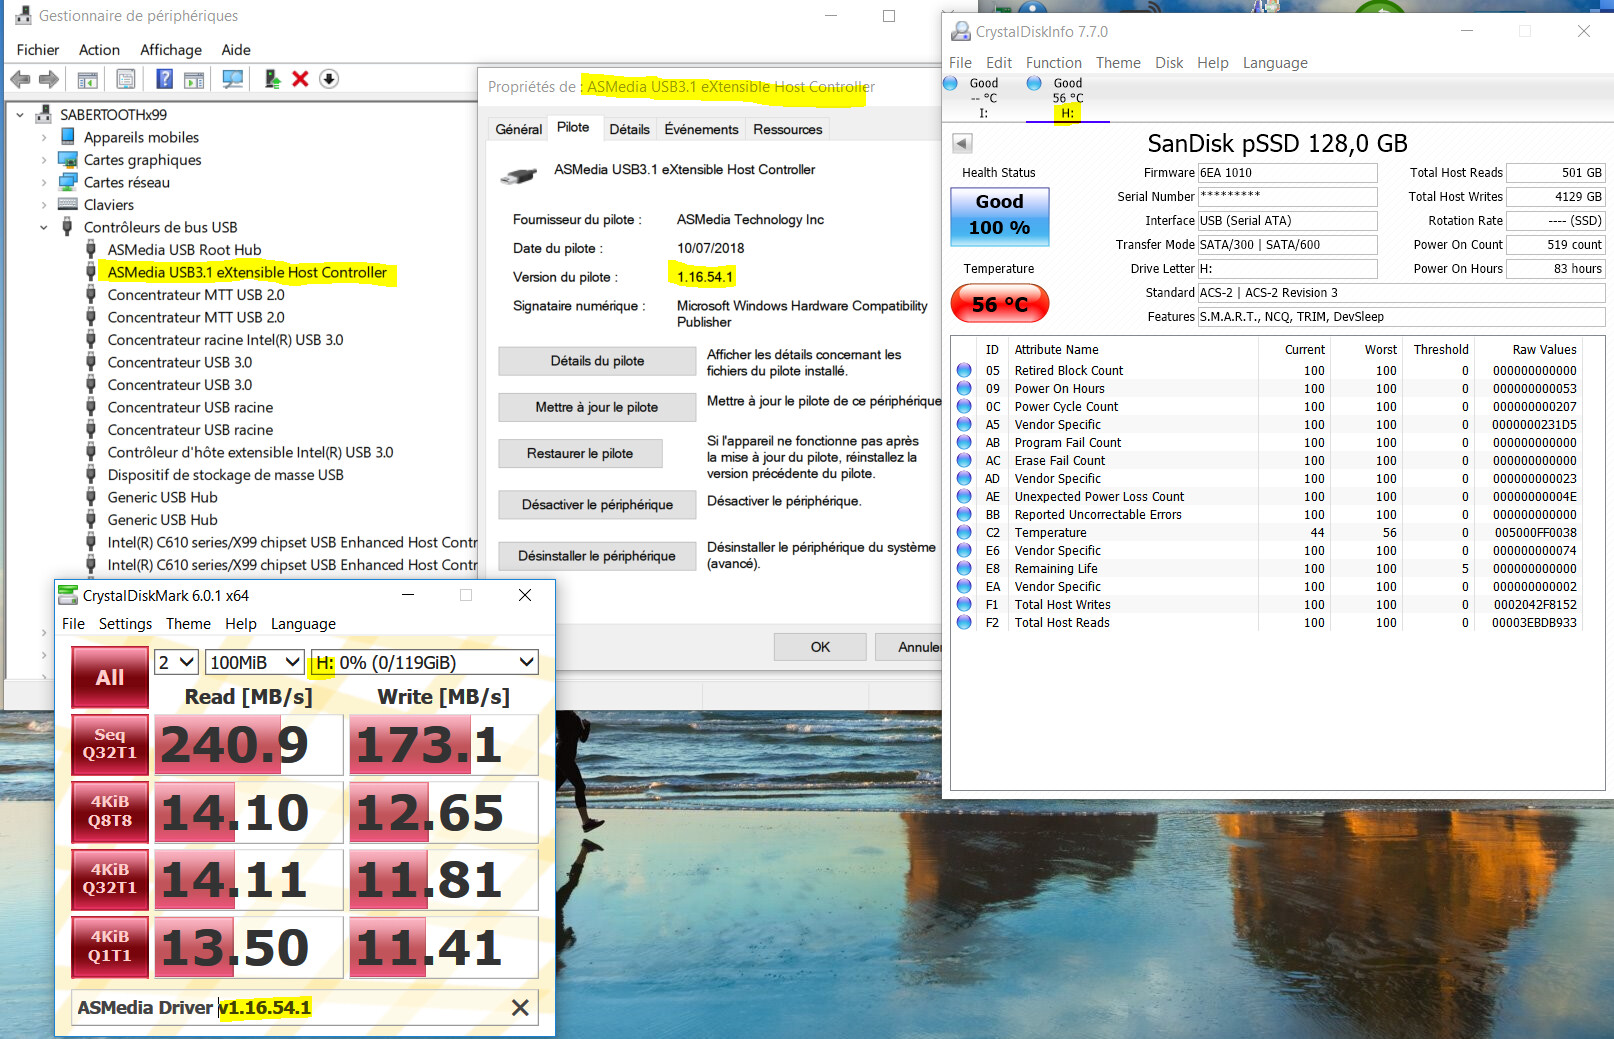The height and width of the screenshot is (1039, 1614).
Task: Open the Properties toolbar icon in Device Manager
Action: (126, 79)
